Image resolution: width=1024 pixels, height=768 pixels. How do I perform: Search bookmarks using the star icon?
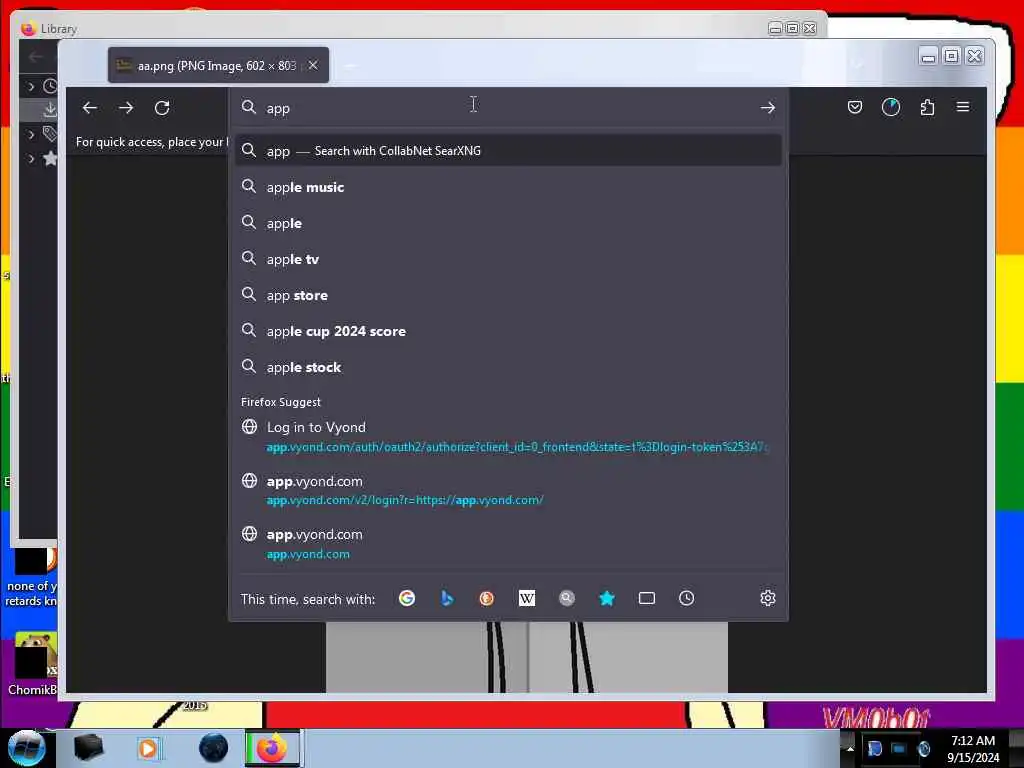pos(607,598)
